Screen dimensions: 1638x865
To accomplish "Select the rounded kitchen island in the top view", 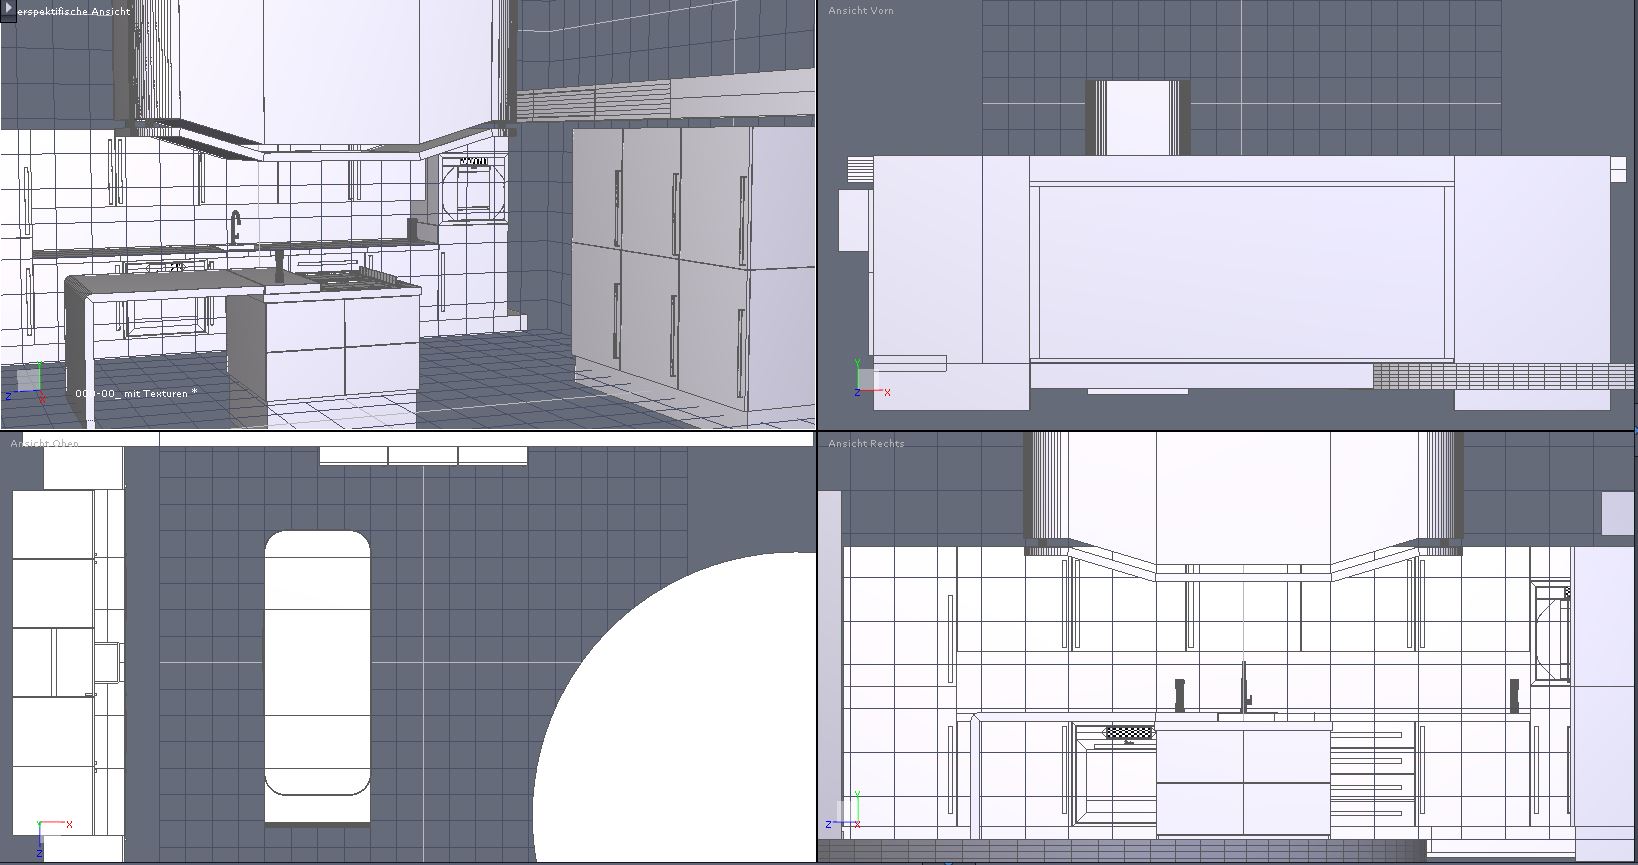I will [x=317, y=663].
